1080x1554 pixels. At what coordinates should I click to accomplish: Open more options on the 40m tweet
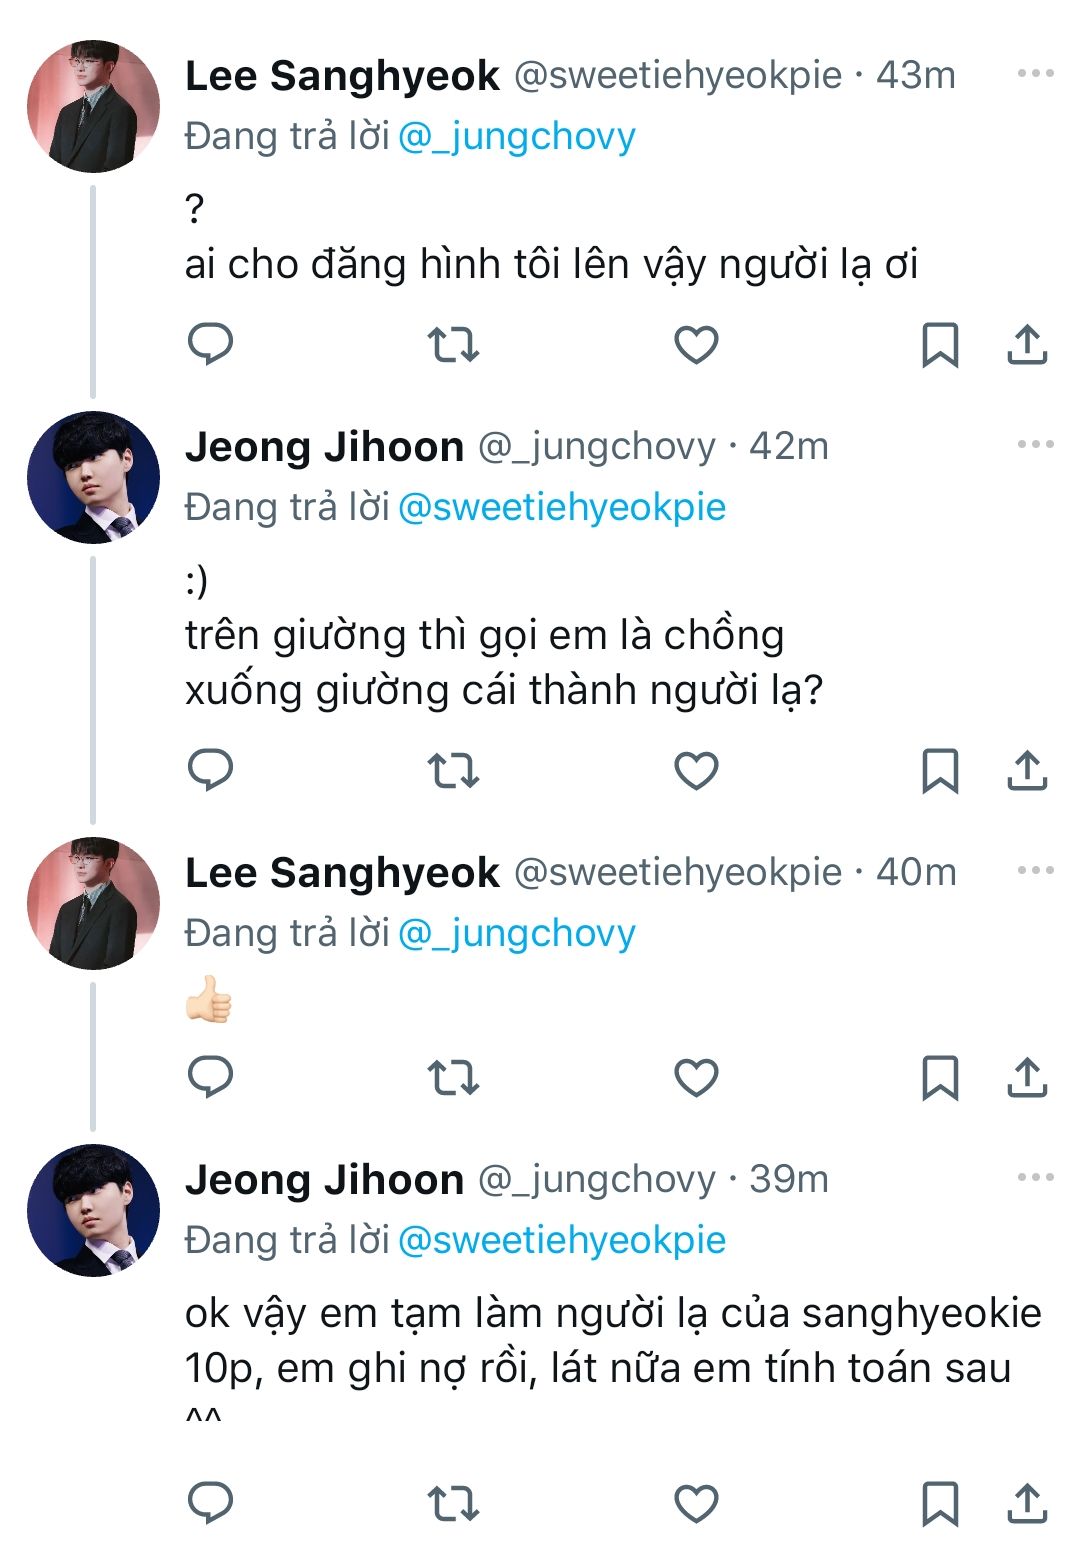[1035, 871]
